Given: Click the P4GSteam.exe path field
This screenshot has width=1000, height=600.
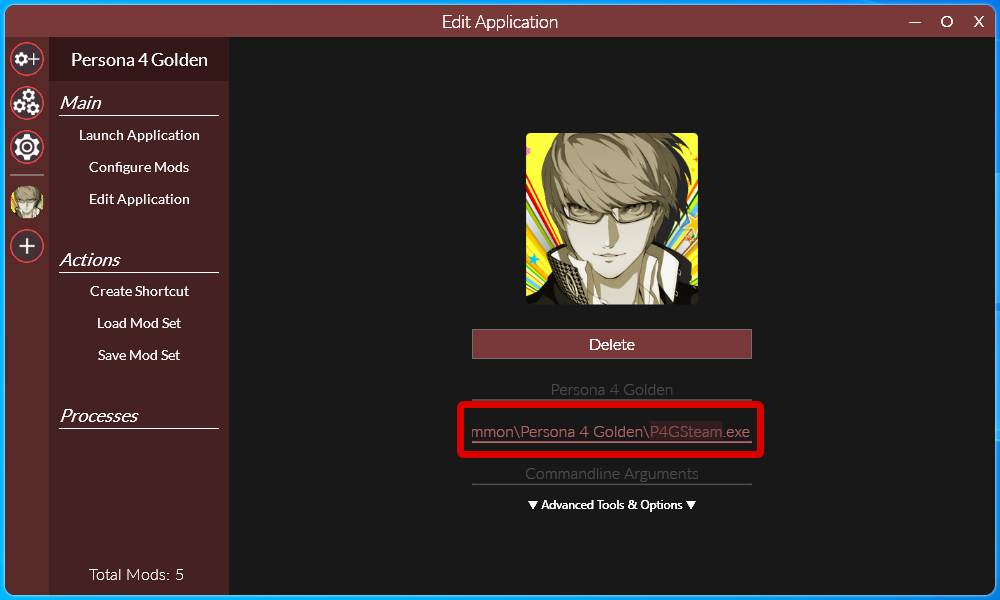Looking at the screenshot, I should (612, 432).
